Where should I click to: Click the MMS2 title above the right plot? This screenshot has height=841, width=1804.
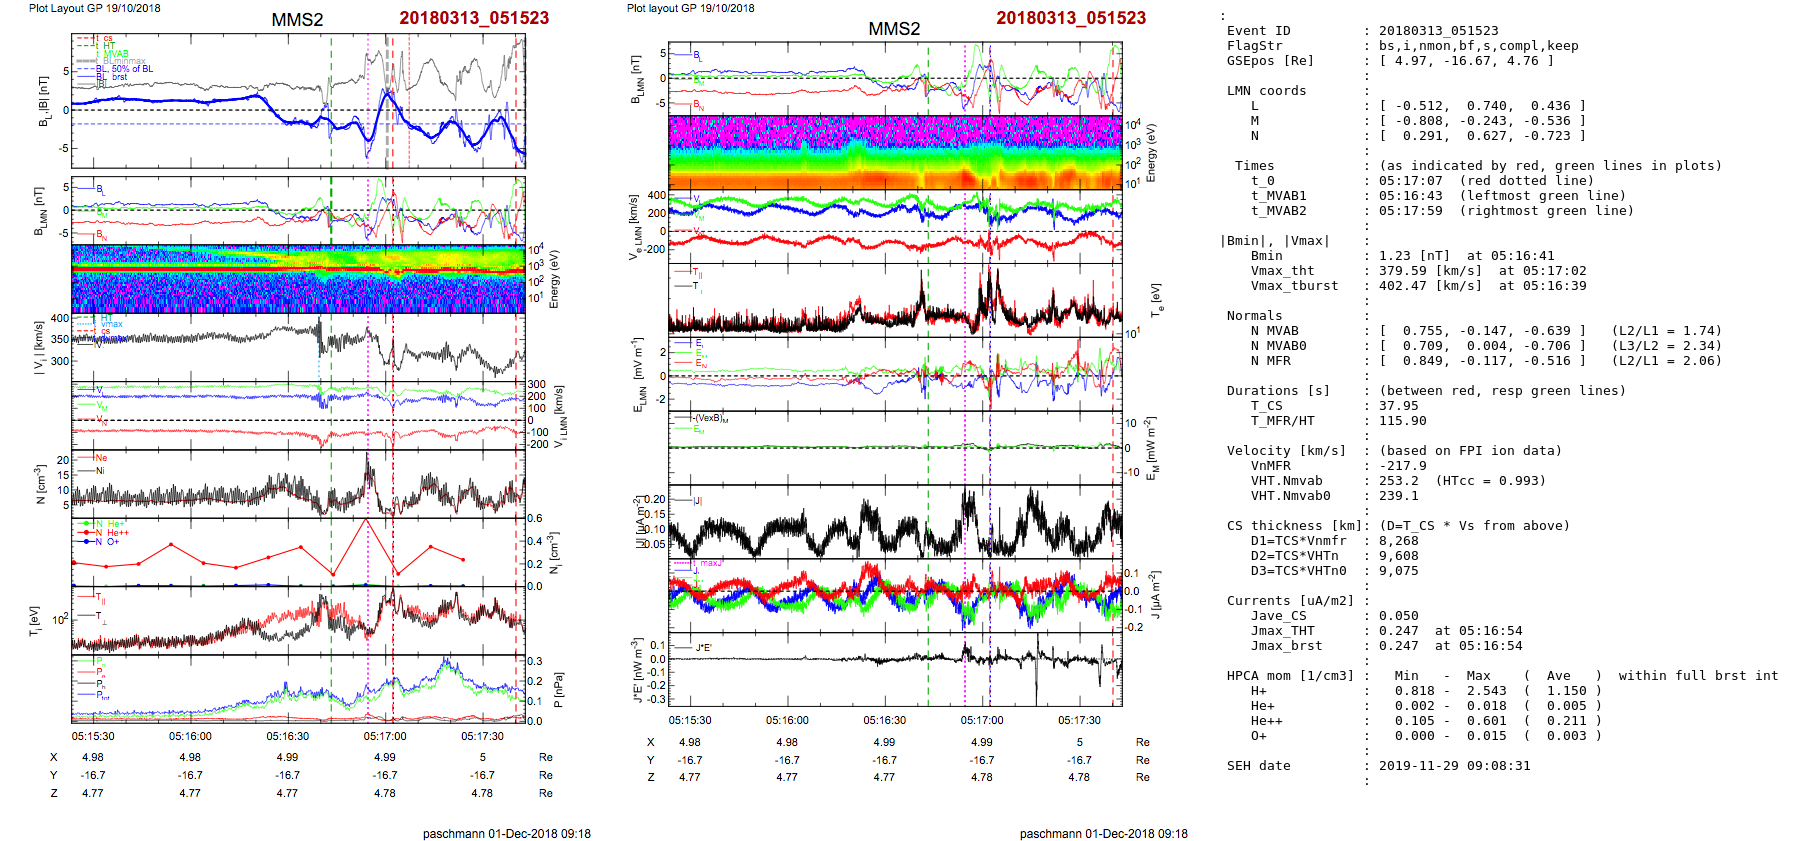coord(894,29)
